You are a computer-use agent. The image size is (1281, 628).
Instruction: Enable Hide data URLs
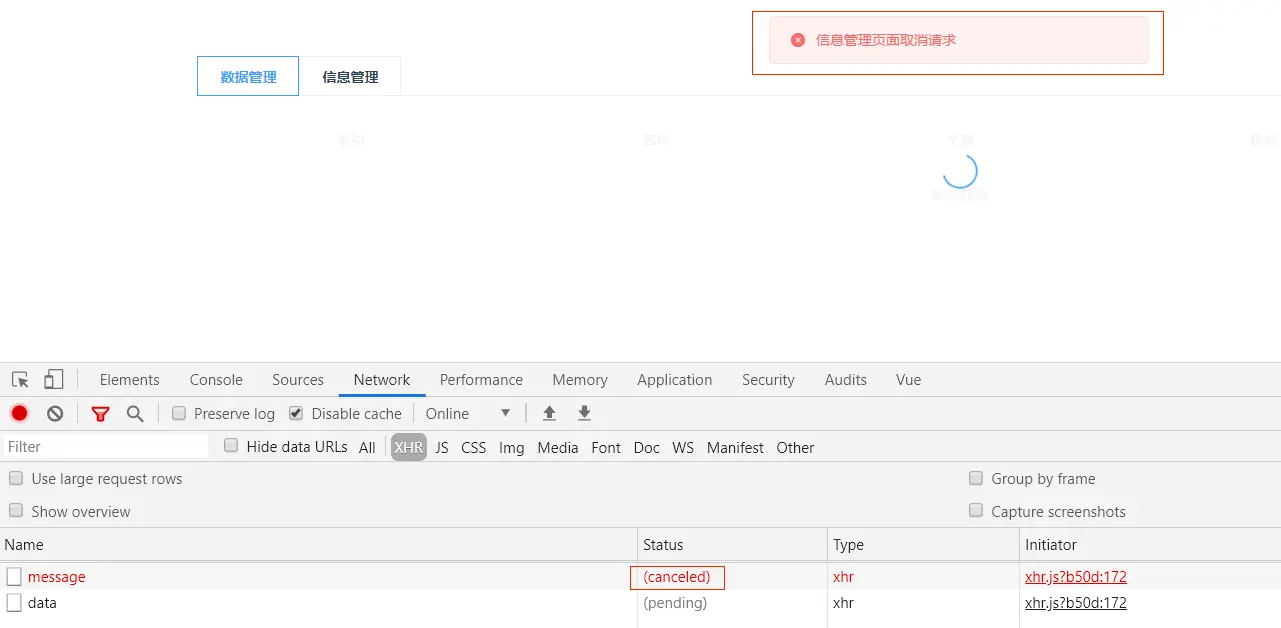coord(230,446)
